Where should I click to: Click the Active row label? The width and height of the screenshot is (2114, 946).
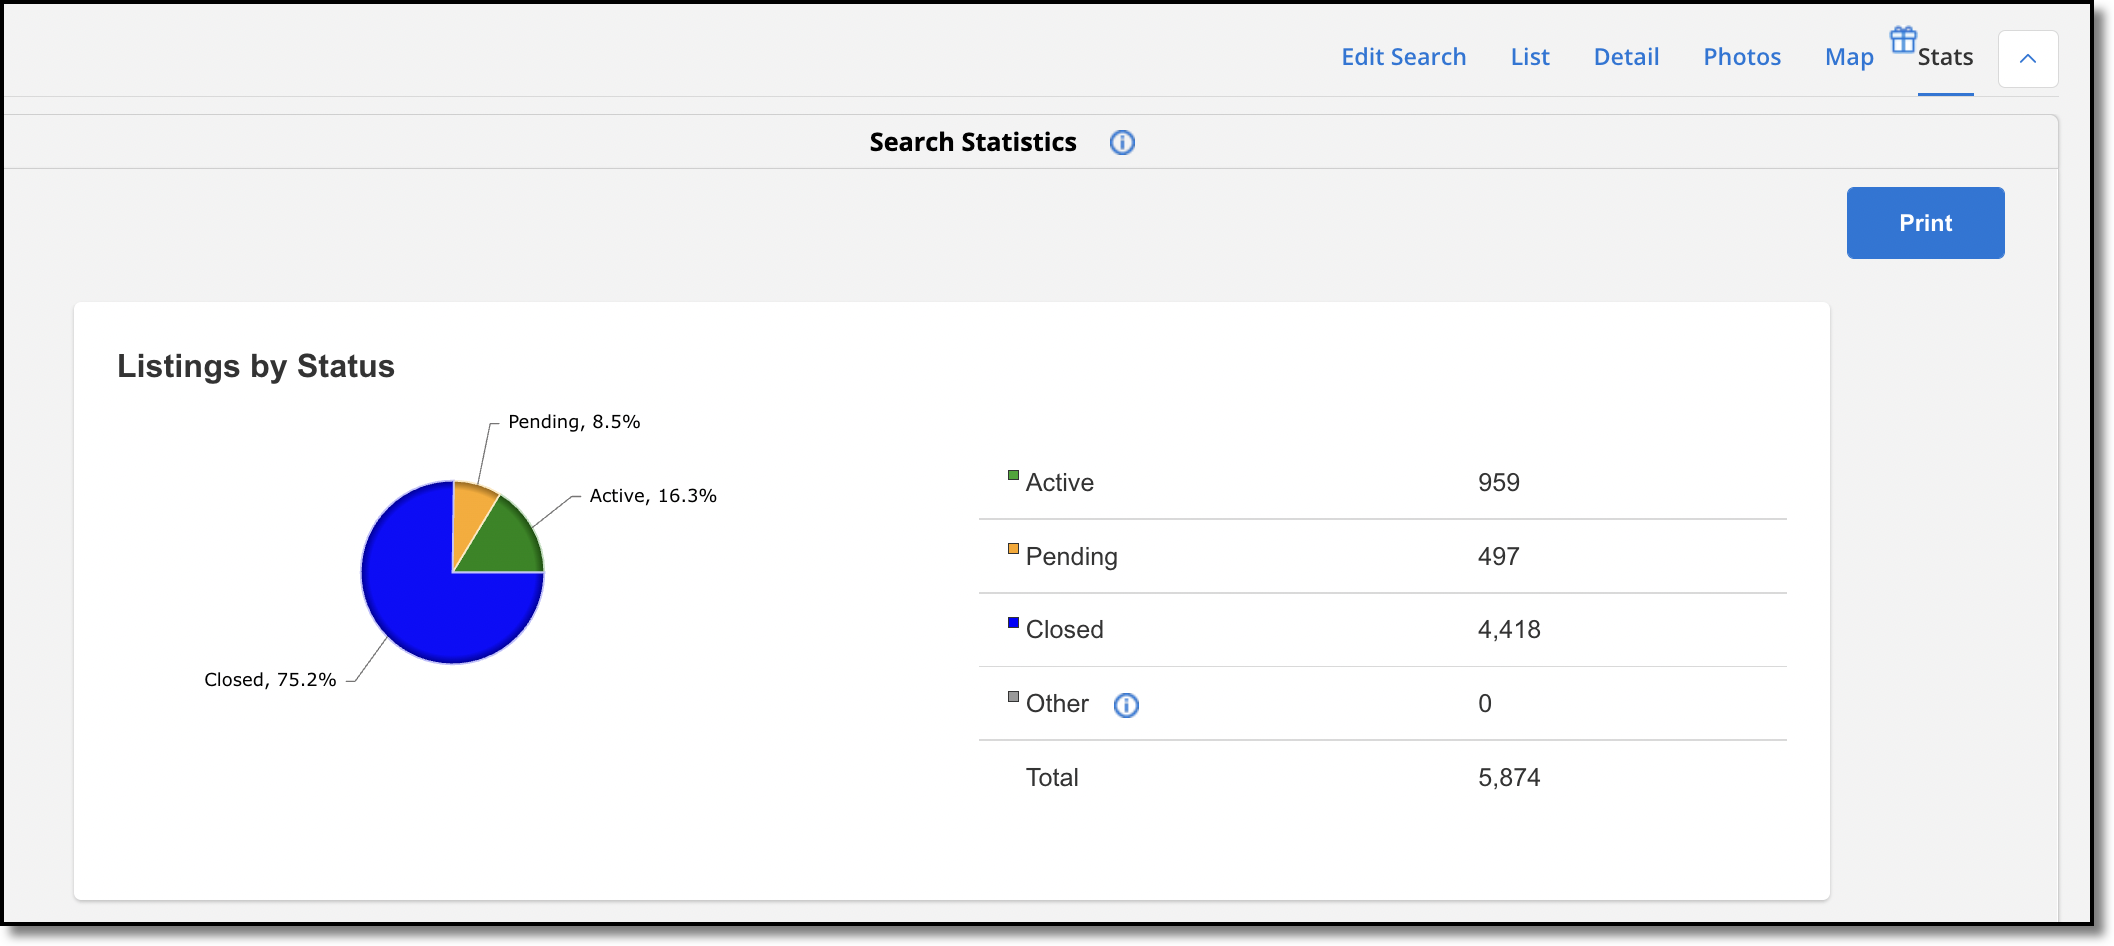tap(1060, 483)
